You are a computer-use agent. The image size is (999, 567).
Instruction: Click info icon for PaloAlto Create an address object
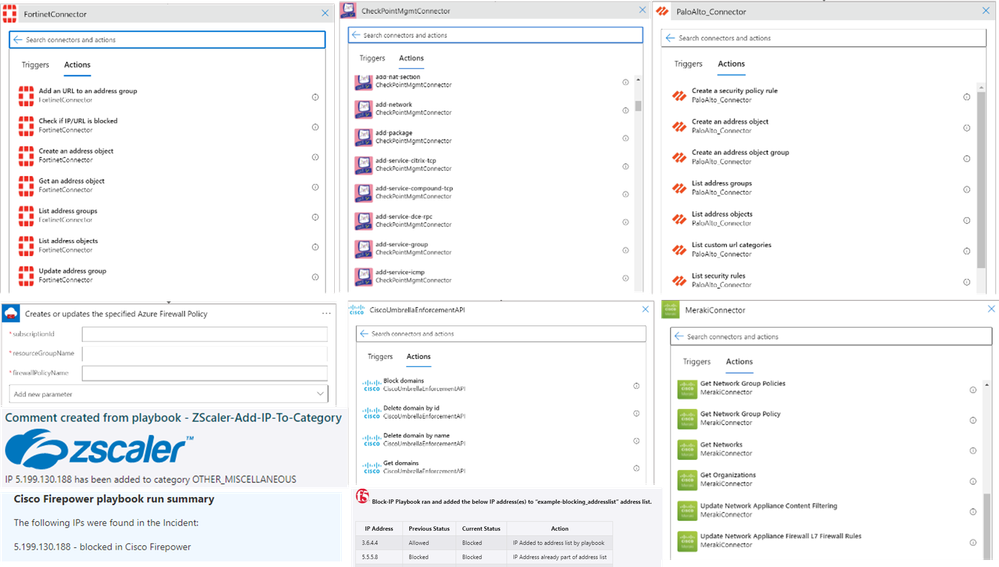(x=967, y=127)
